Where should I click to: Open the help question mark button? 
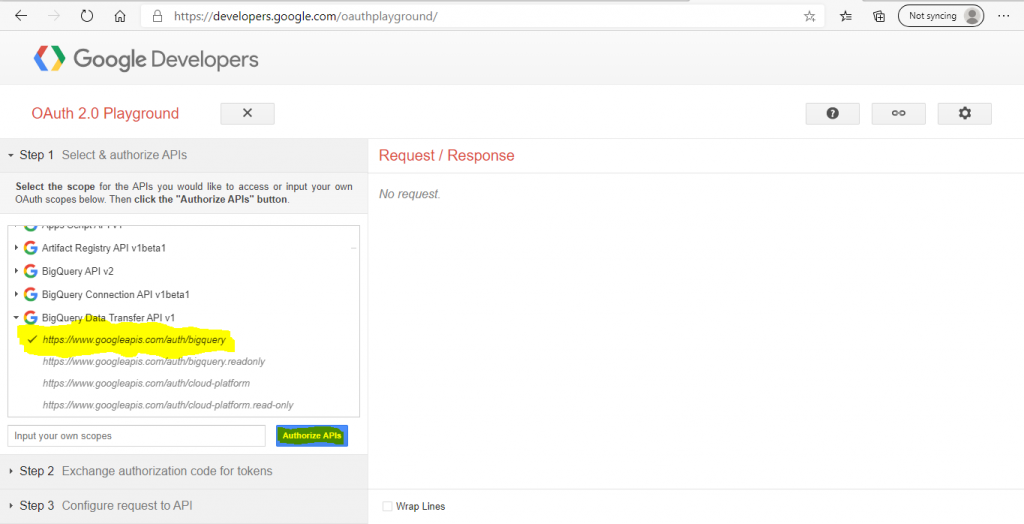[833, 113]
